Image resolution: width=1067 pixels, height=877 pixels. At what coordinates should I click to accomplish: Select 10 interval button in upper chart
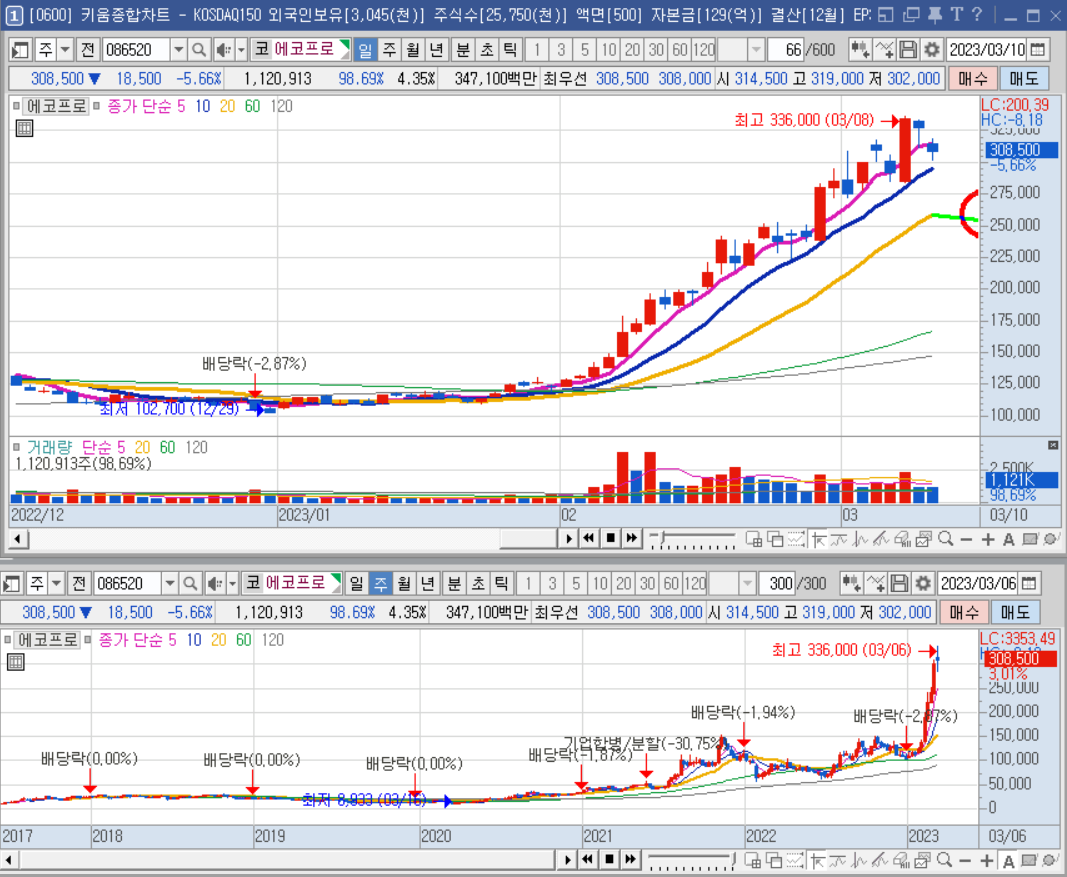tap(608, 50)
